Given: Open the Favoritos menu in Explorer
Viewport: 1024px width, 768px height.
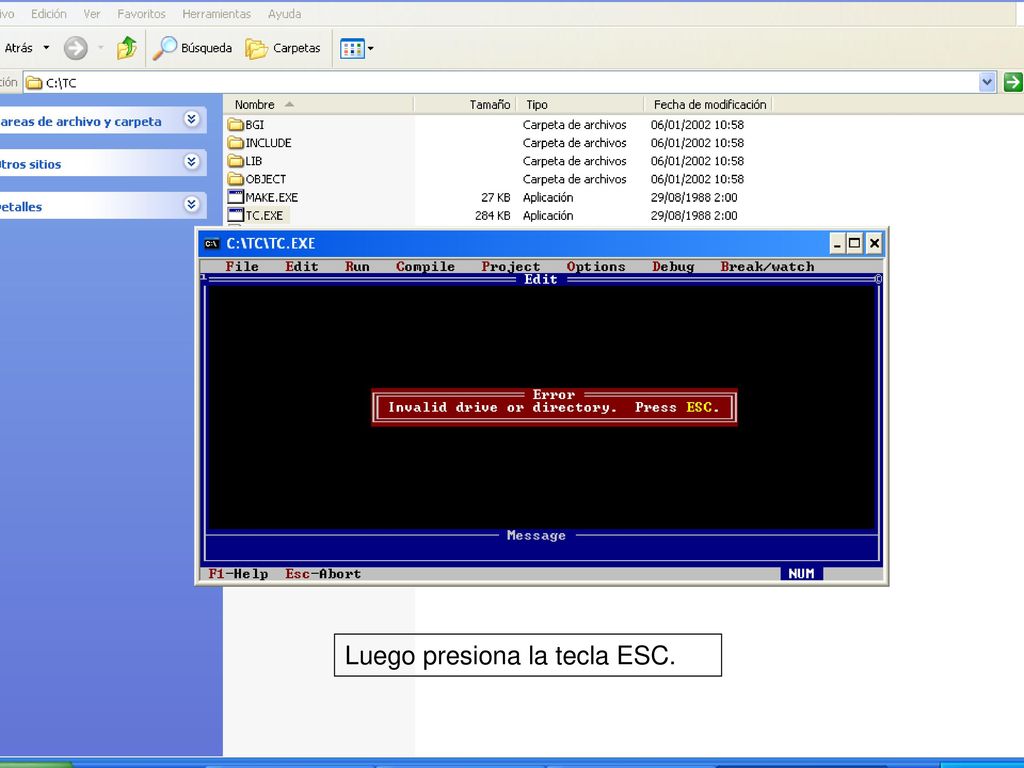Looking at the screenshot, I should click(x=142, y=14).
